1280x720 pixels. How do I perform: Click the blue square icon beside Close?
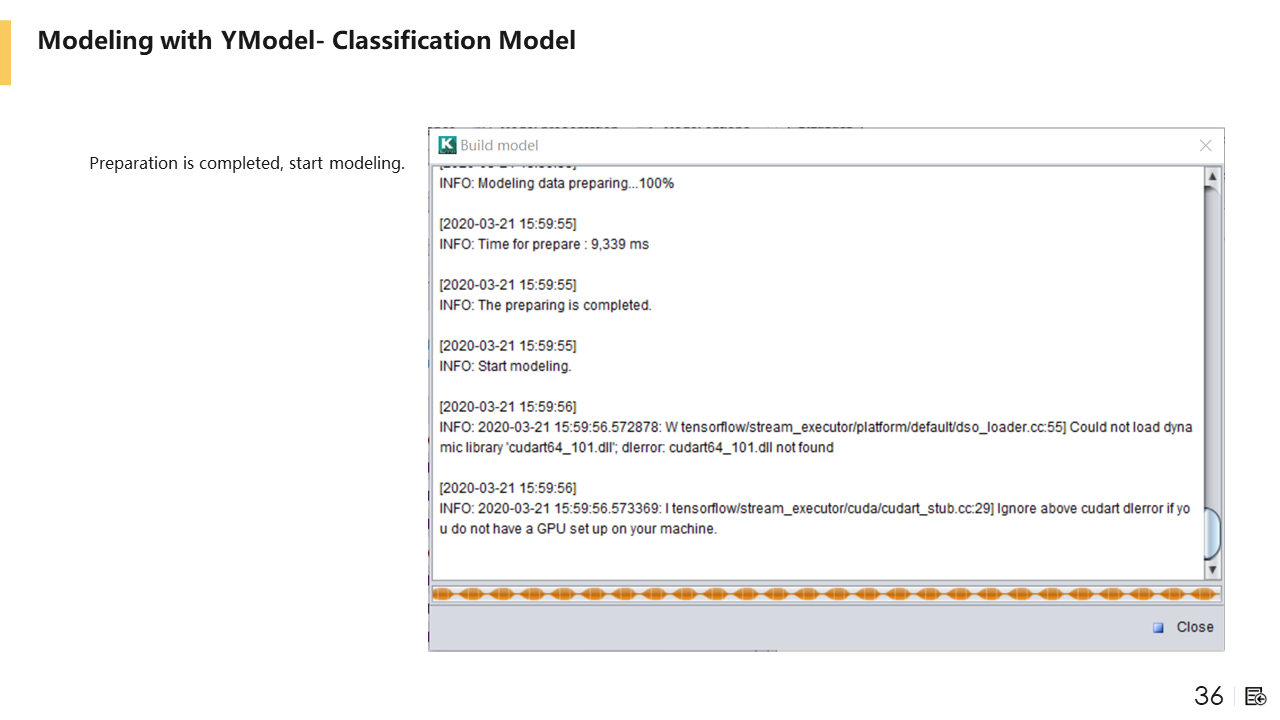[x=1158, y=628]
